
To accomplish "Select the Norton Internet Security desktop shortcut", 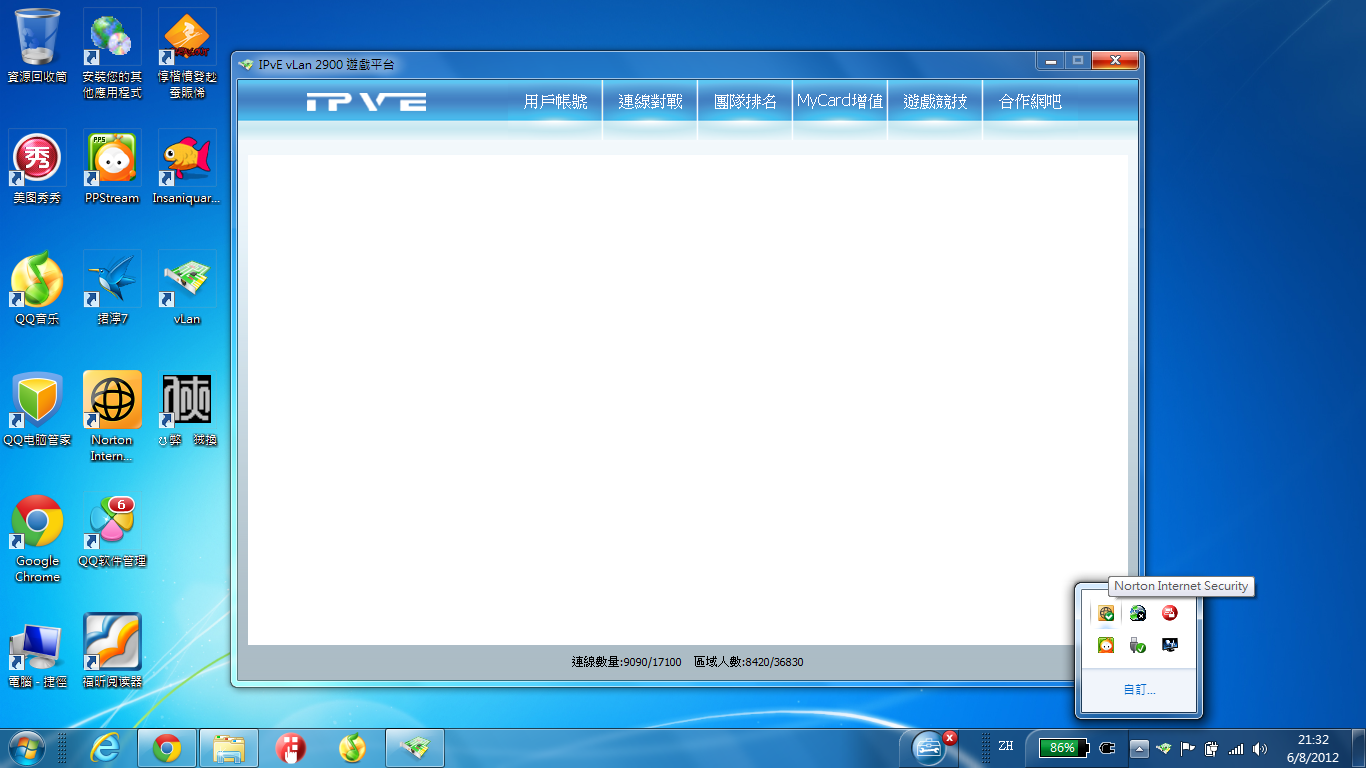I will [112, 417].
